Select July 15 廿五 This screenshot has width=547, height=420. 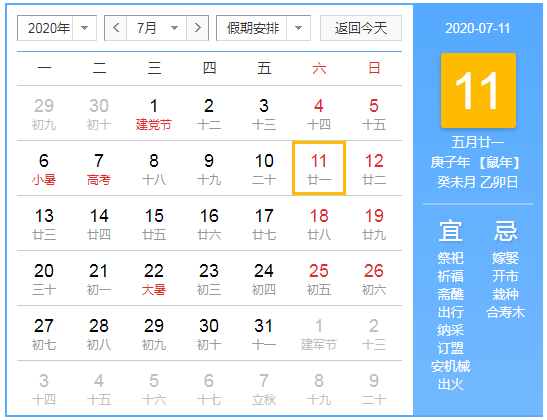154,224
